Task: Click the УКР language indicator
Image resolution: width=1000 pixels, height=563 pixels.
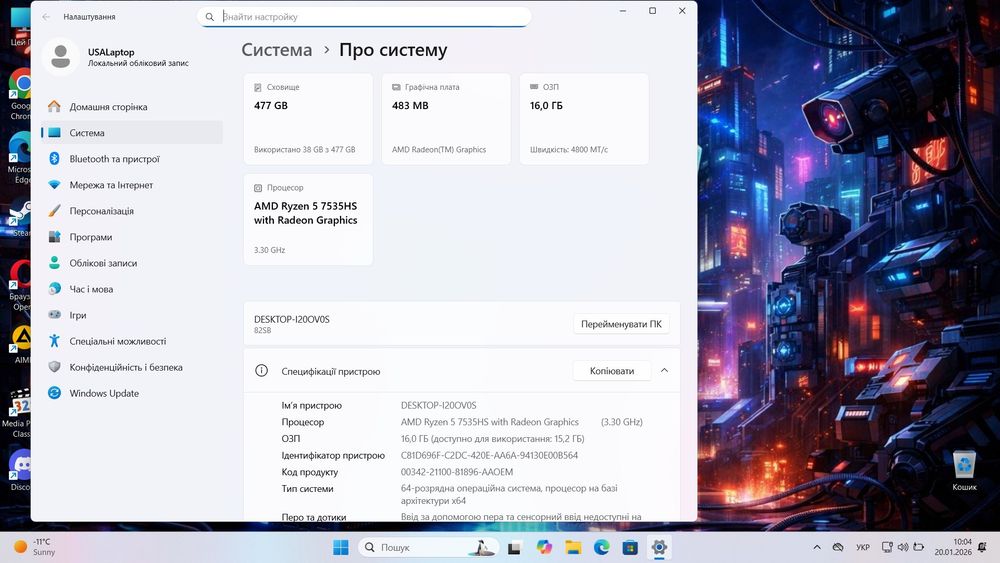Action: pos(863,547)
